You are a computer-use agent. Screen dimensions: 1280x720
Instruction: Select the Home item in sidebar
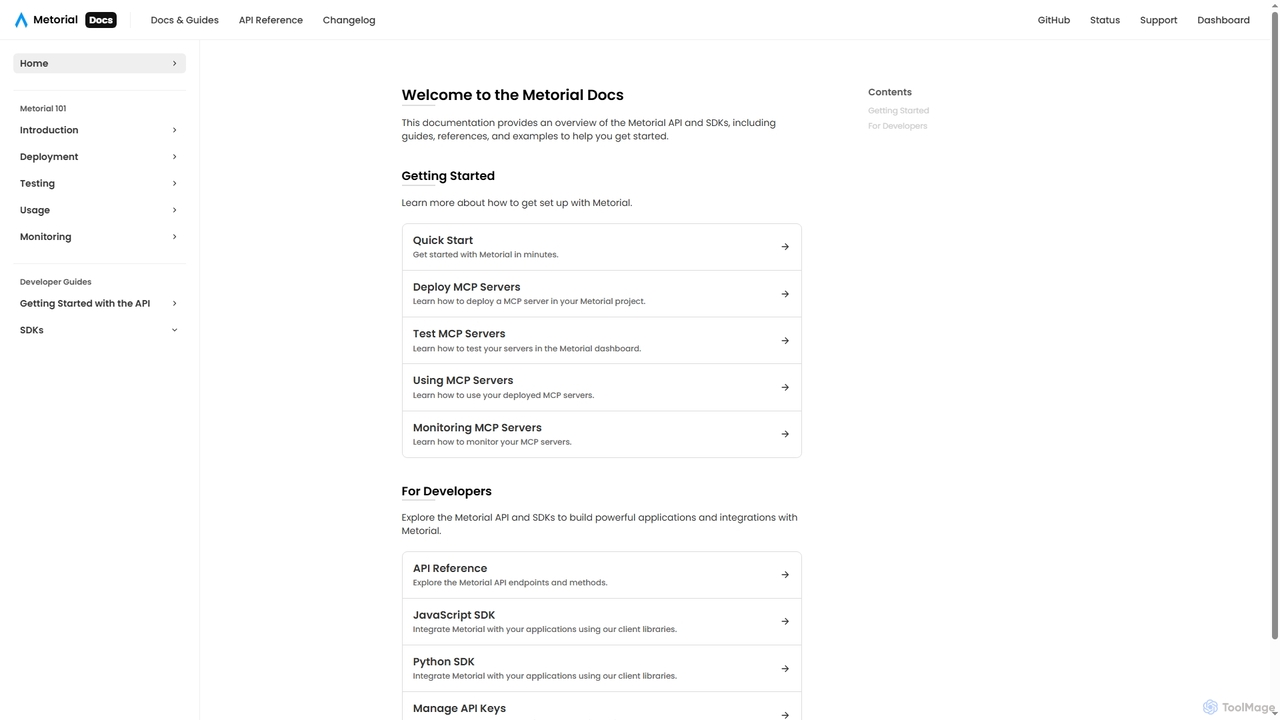point(99,63)
